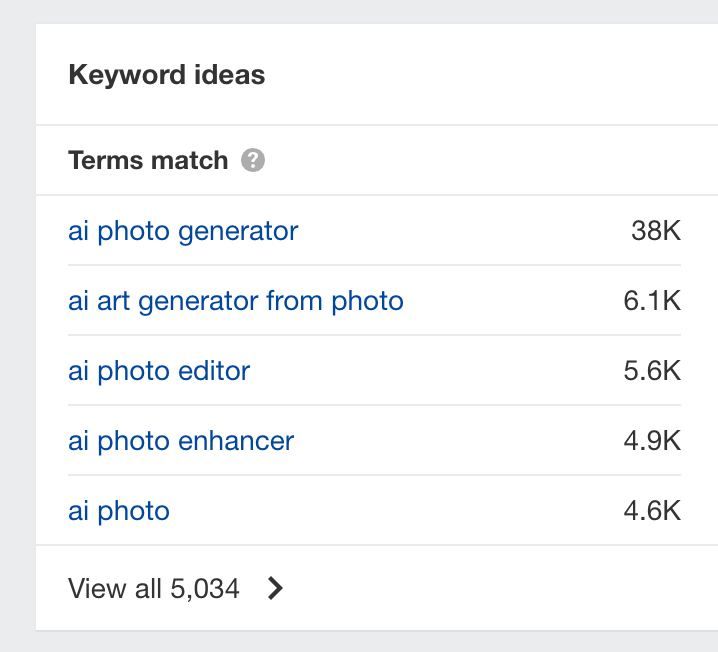Click the word "enhancer" in the keyword list

[236, 441]
